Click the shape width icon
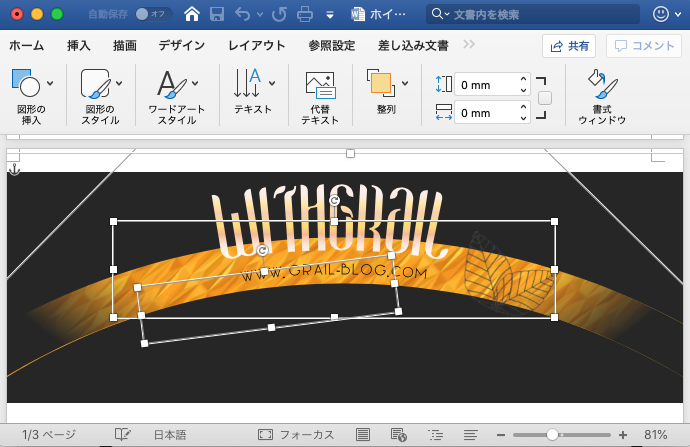The width and height of the screenshot is (690, 447). click(x=444, y=112)
